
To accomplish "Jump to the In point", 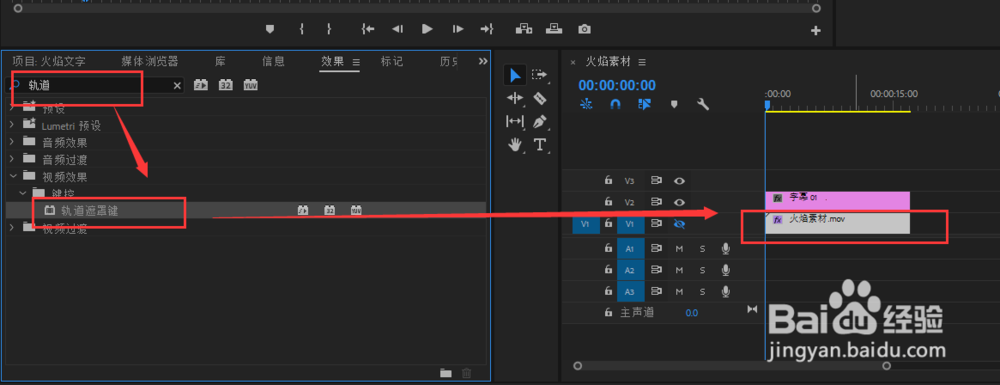I will [367, 29].
